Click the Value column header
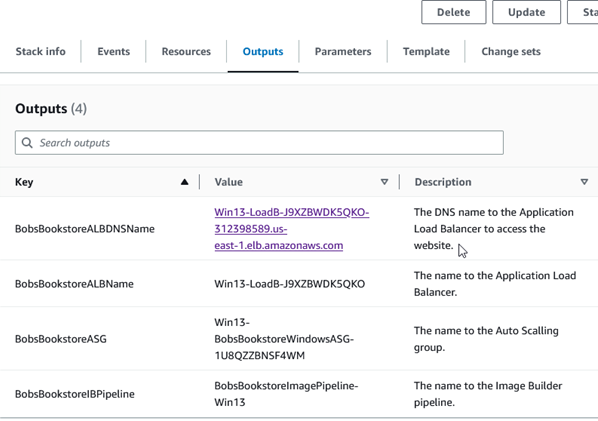598x421 pixels. point(228,182)
